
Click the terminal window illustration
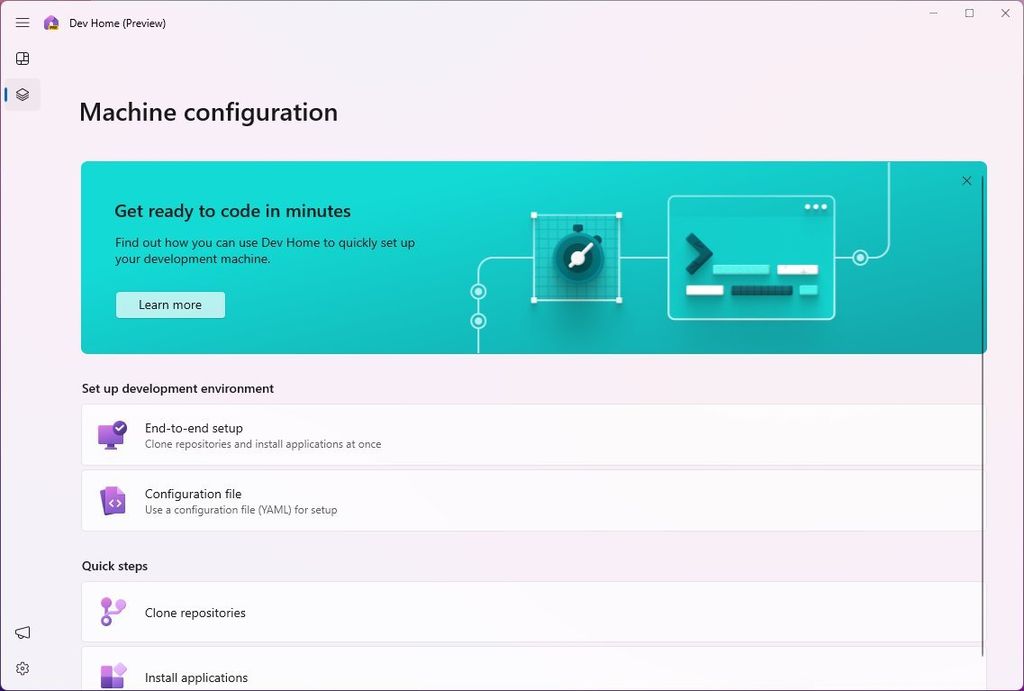point(751,258)
